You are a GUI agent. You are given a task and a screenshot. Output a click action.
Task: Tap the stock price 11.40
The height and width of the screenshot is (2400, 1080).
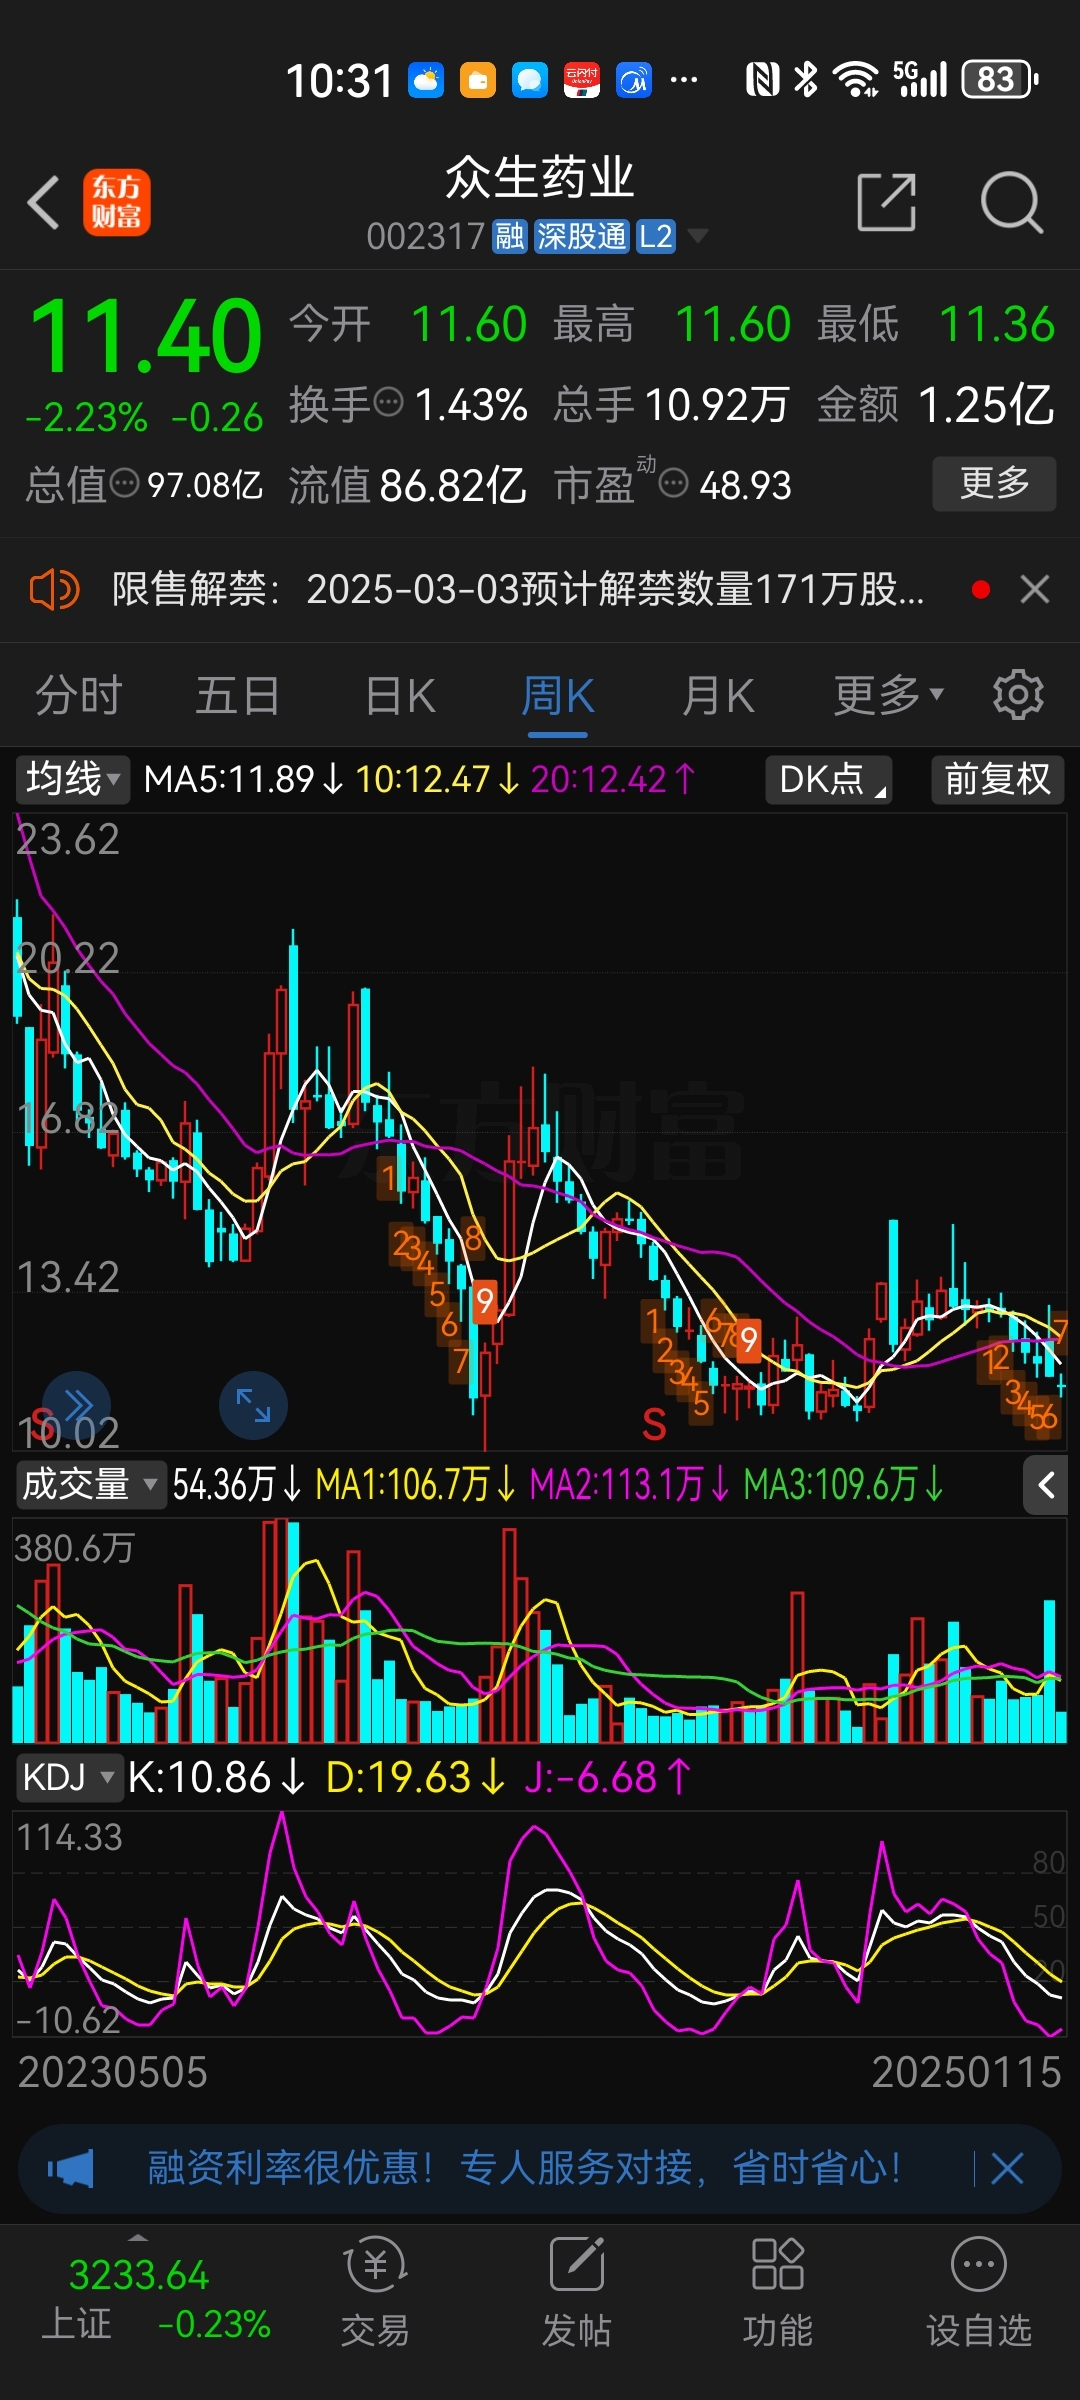click(x=146, y=337)
